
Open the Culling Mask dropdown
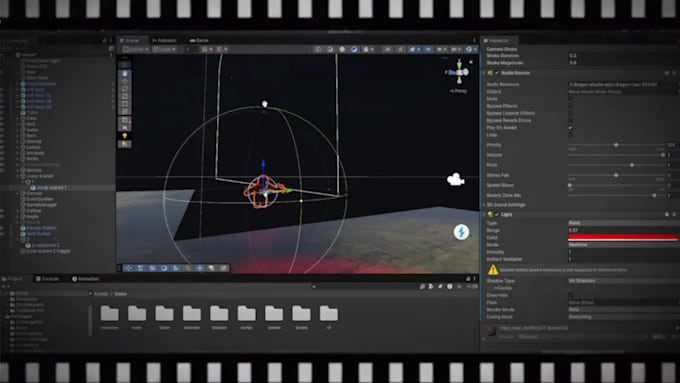[623, 317]
